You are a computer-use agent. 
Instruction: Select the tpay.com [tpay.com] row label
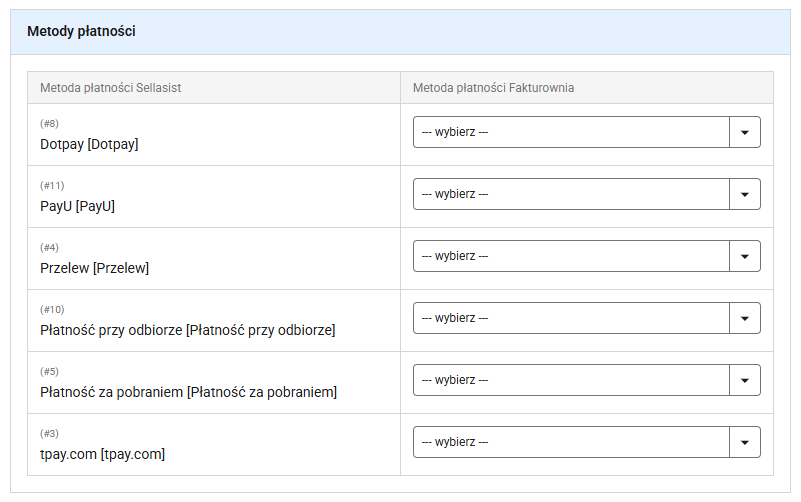coord(103,454)
